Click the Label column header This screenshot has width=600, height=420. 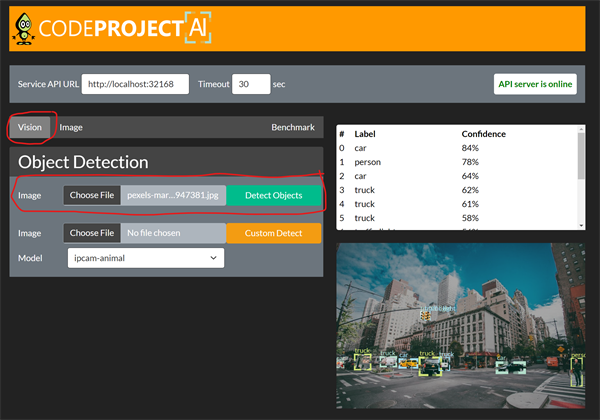(x=365, y=134)
